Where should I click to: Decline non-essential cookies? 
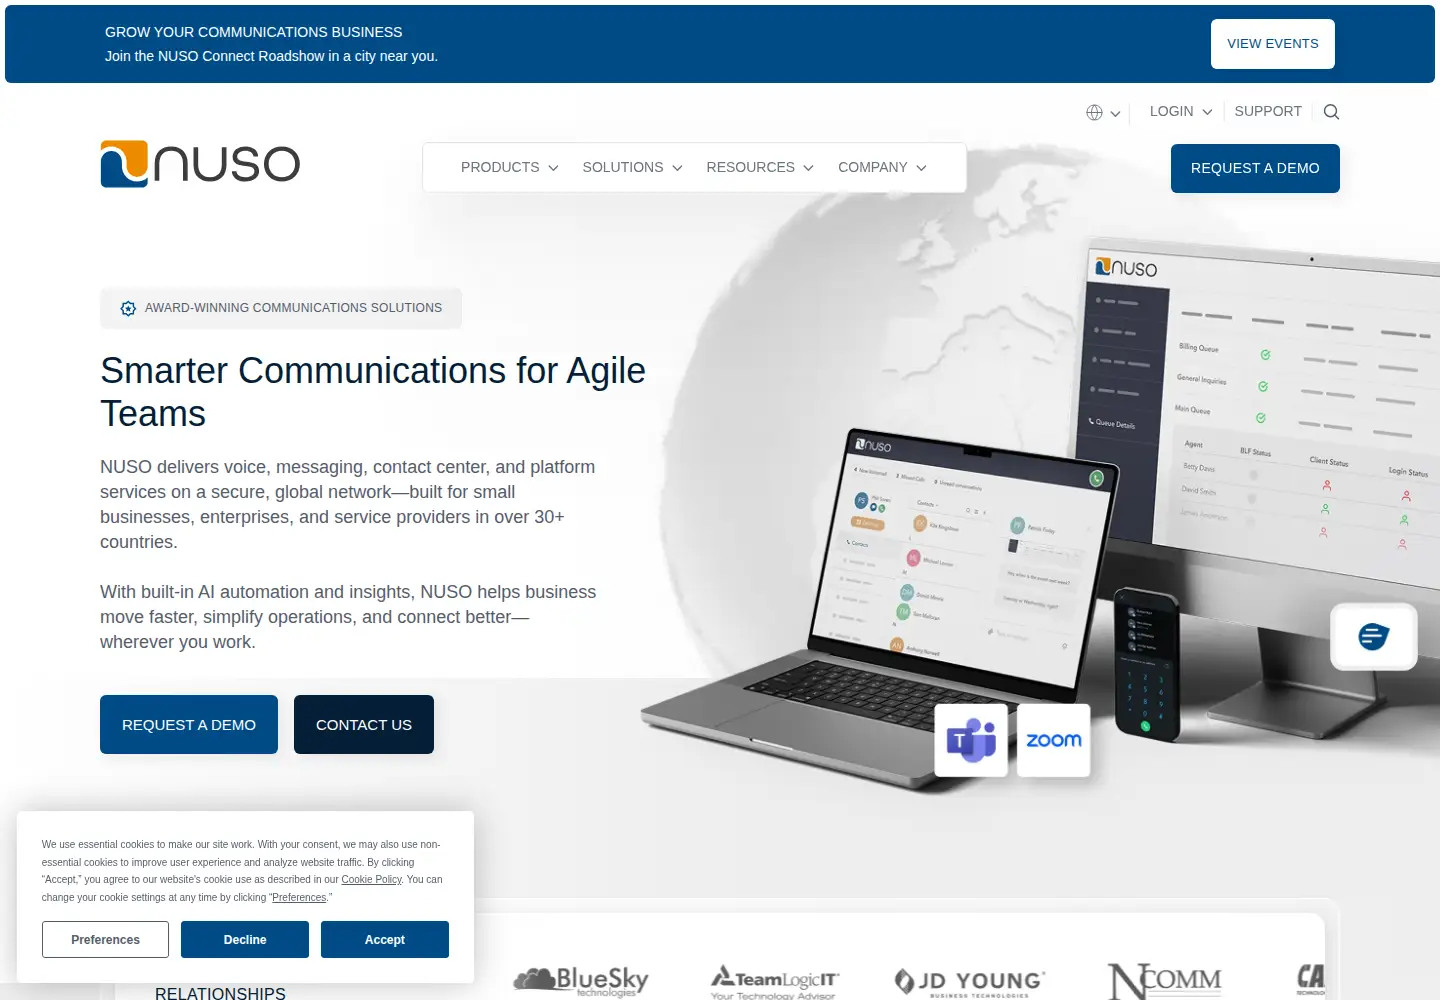[x=245, y=940]
